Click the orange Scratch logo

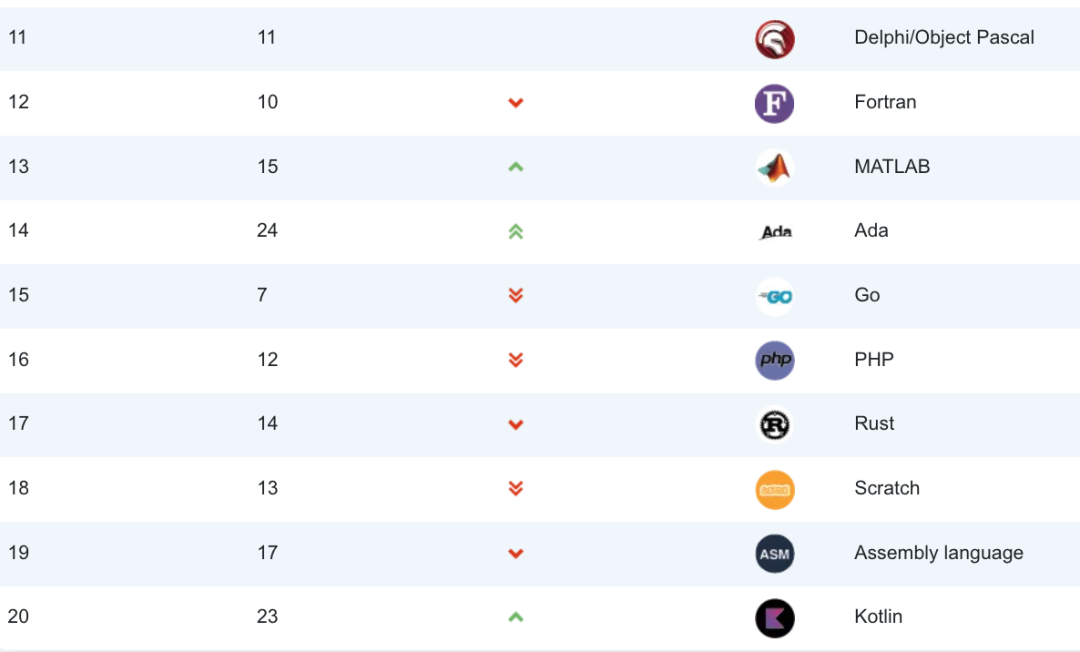pyautogui.click(x=775, y=489)
